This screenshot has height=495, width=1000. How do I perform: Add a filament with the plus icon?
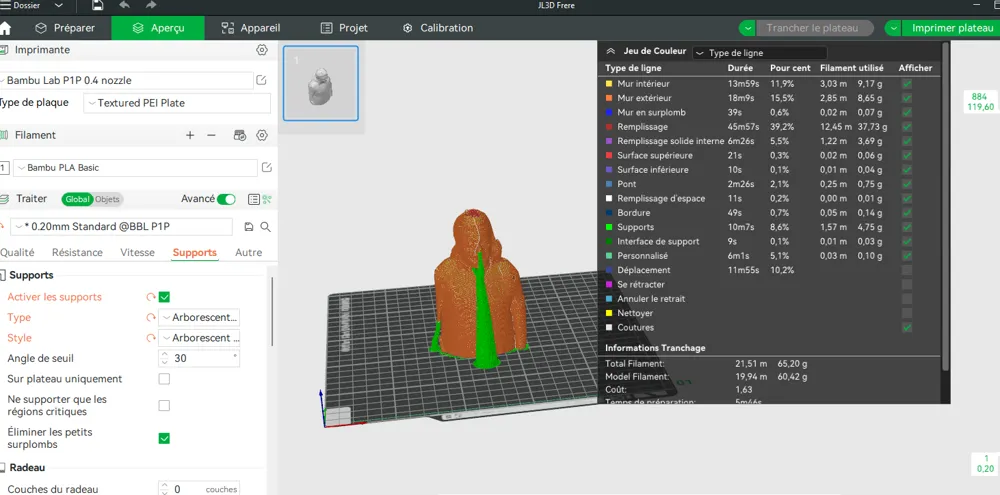point(190,135)
